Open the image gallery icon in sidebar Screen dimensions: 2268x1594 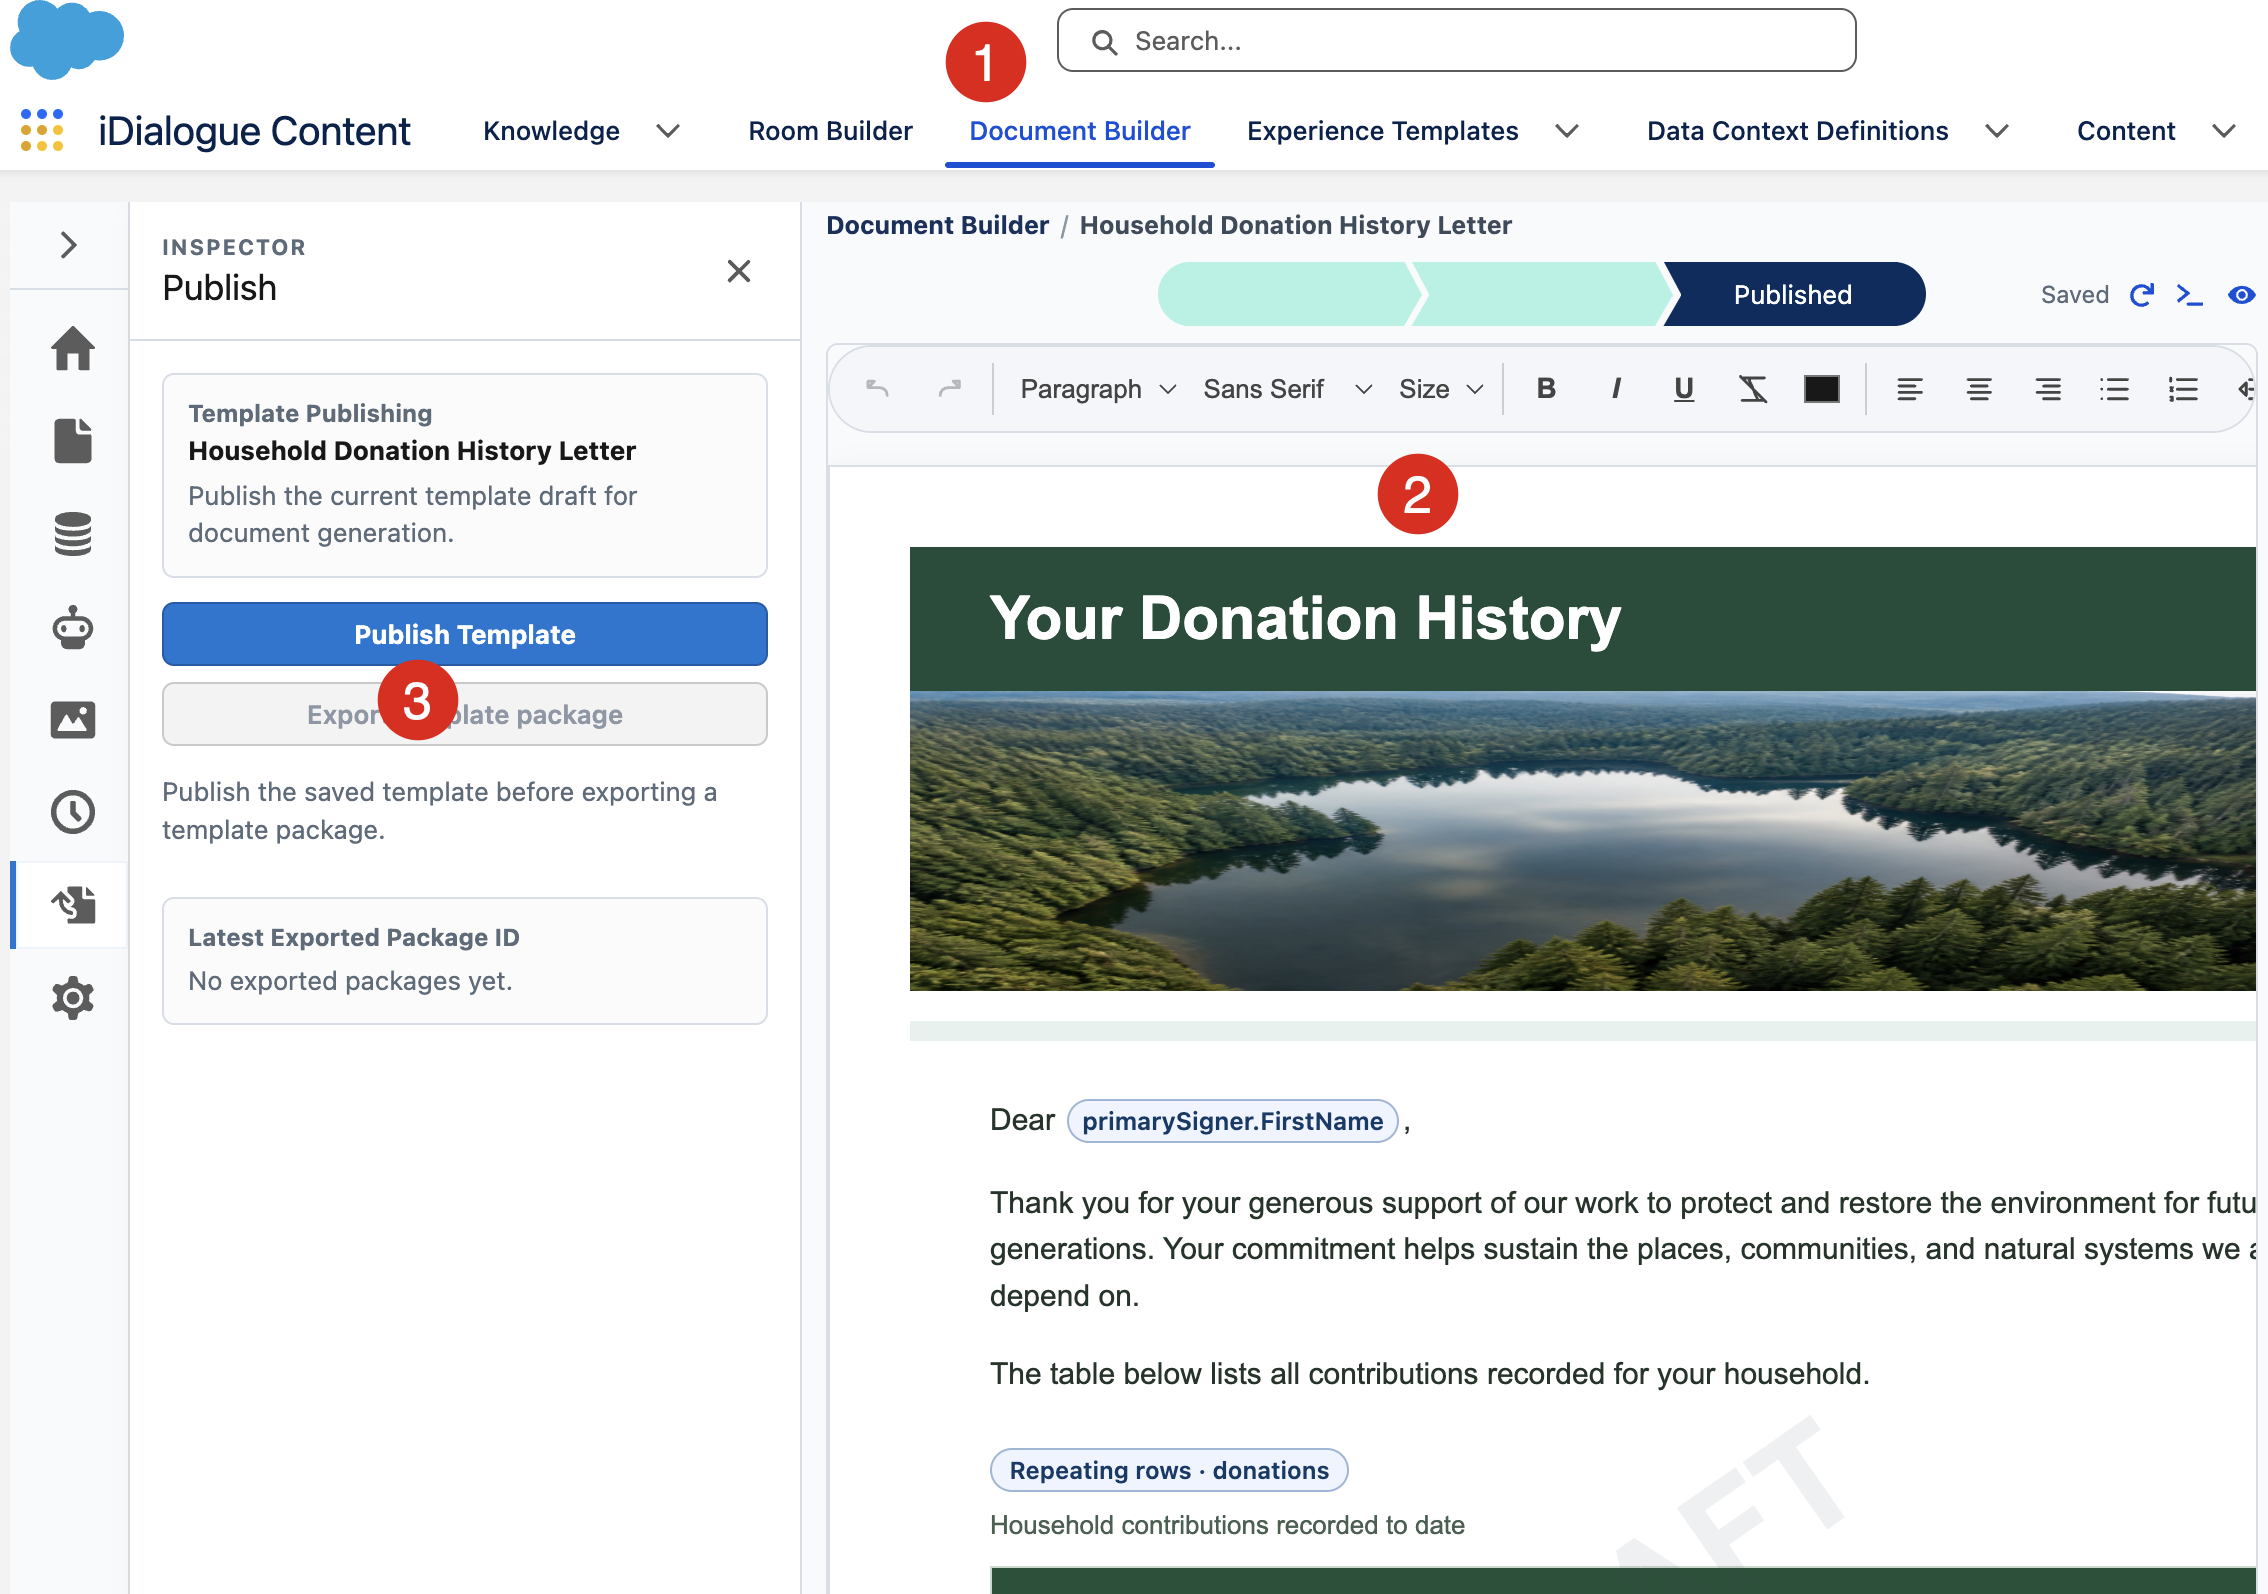pyautogui.click(x=73, y=719)
